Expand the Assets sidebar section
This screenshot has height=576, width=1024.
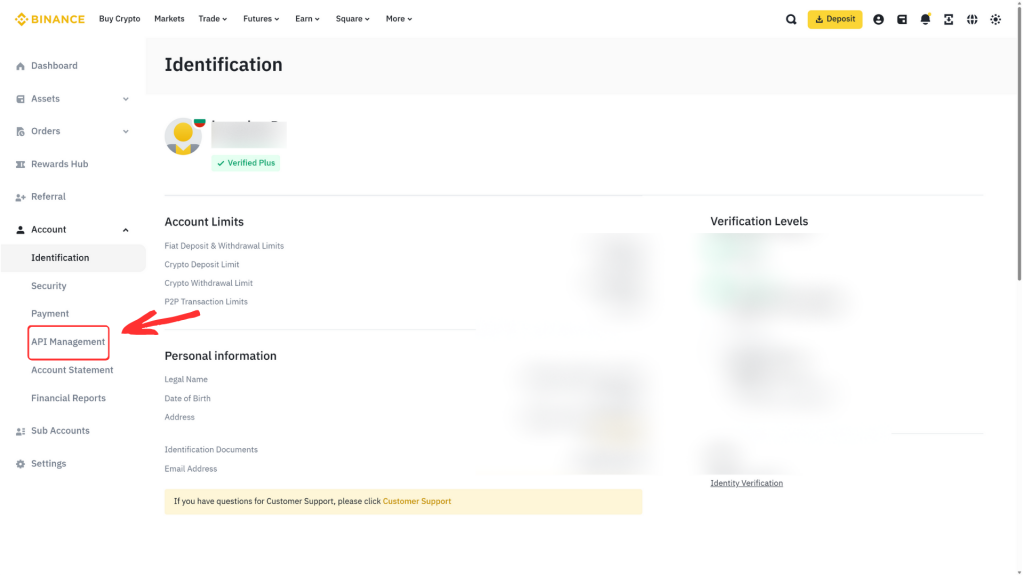[x=125, y=99]
